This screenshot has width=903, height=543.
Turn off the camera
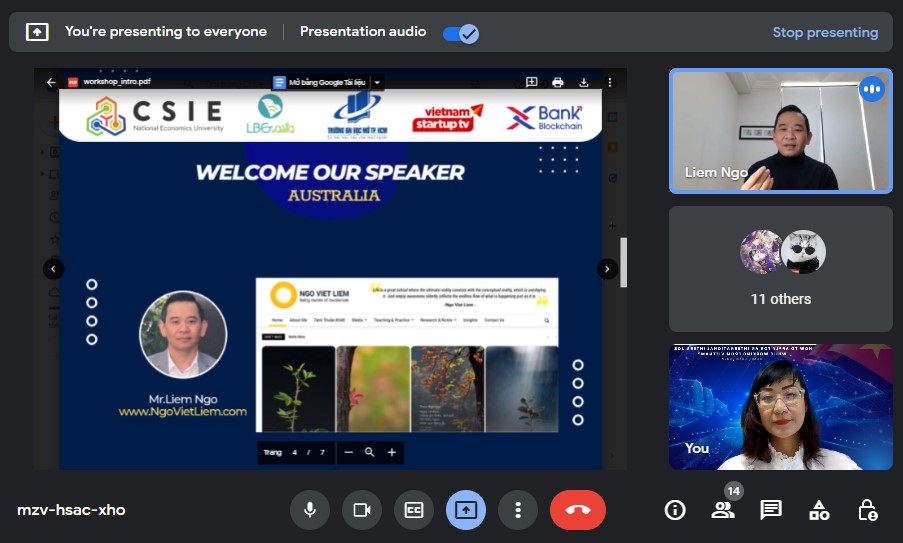pyautogui.click(x=362, y=510)
